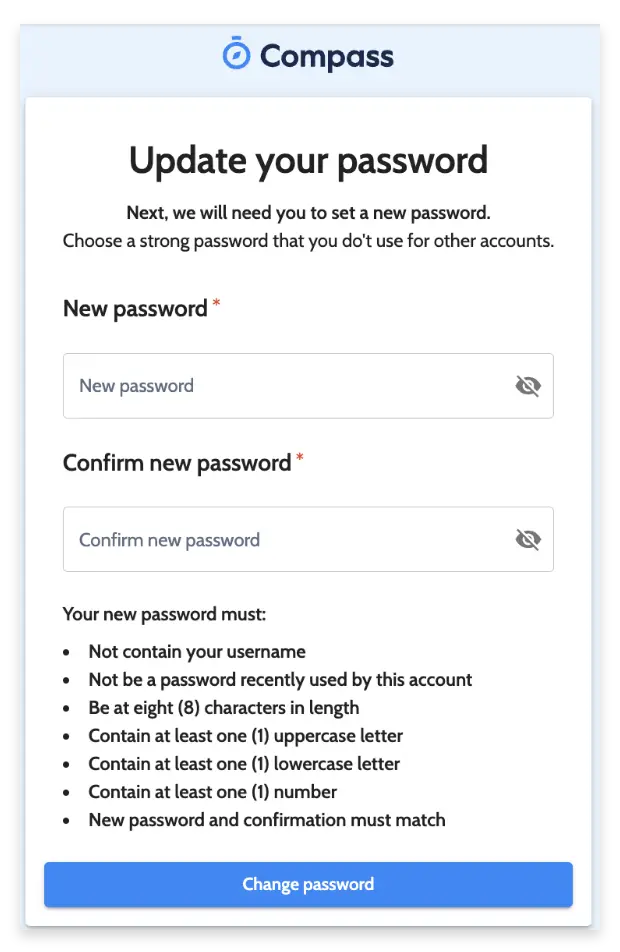This screenshot has width=620, height=952.
Task: Click the Compass logo icon
Action: pyautogui.click(x=236, y=54)
